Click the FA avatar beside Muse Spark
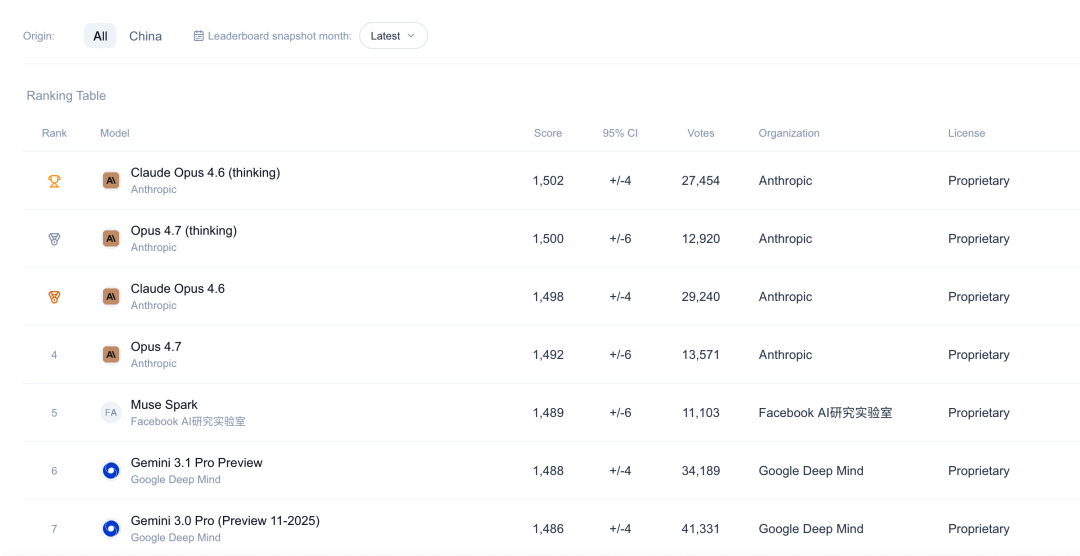Image resolution: width=1080 pixels, height=556 pixels. tap(111, 413)
